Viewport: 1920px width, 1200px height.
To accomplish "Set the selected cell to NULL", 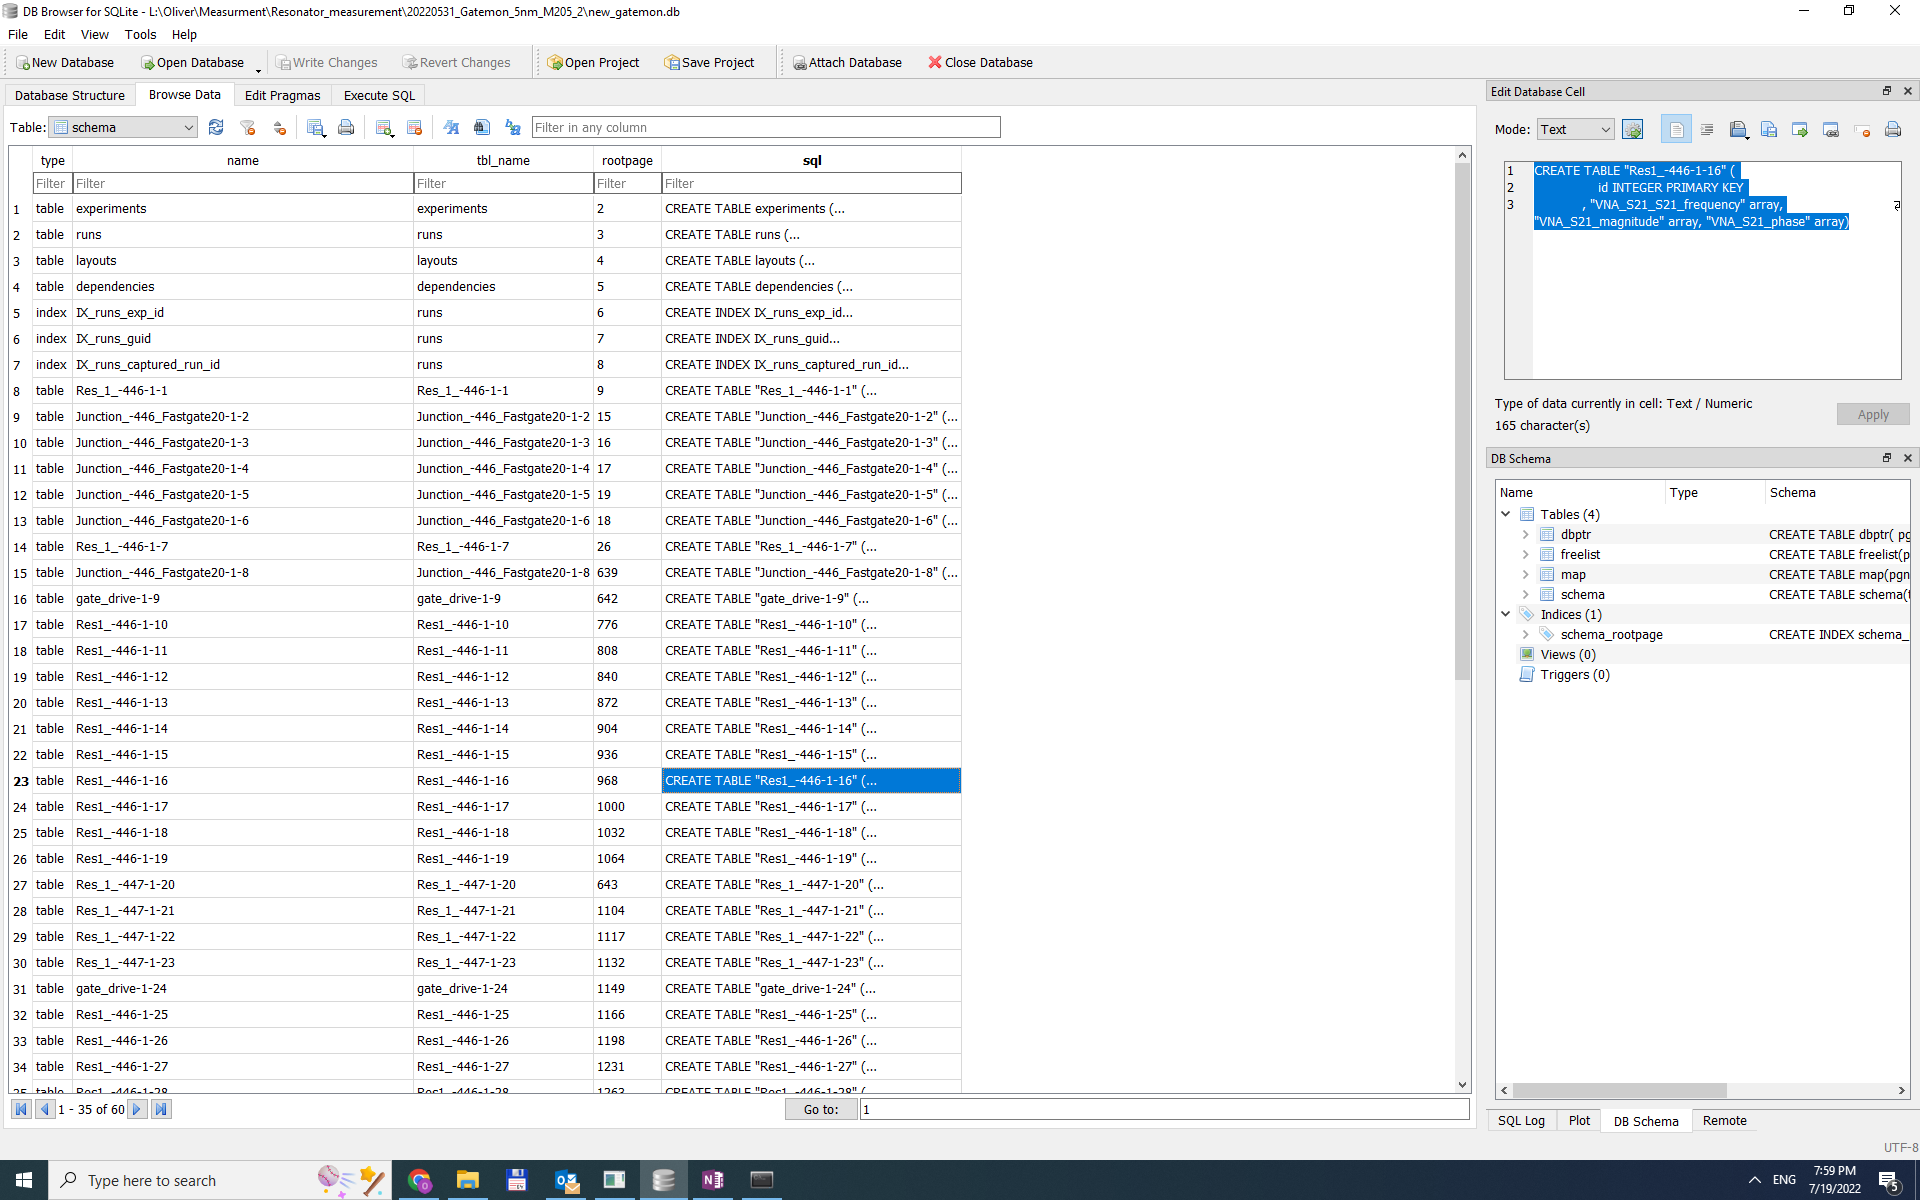I will pyautogui.click(x=1863, y=129).
